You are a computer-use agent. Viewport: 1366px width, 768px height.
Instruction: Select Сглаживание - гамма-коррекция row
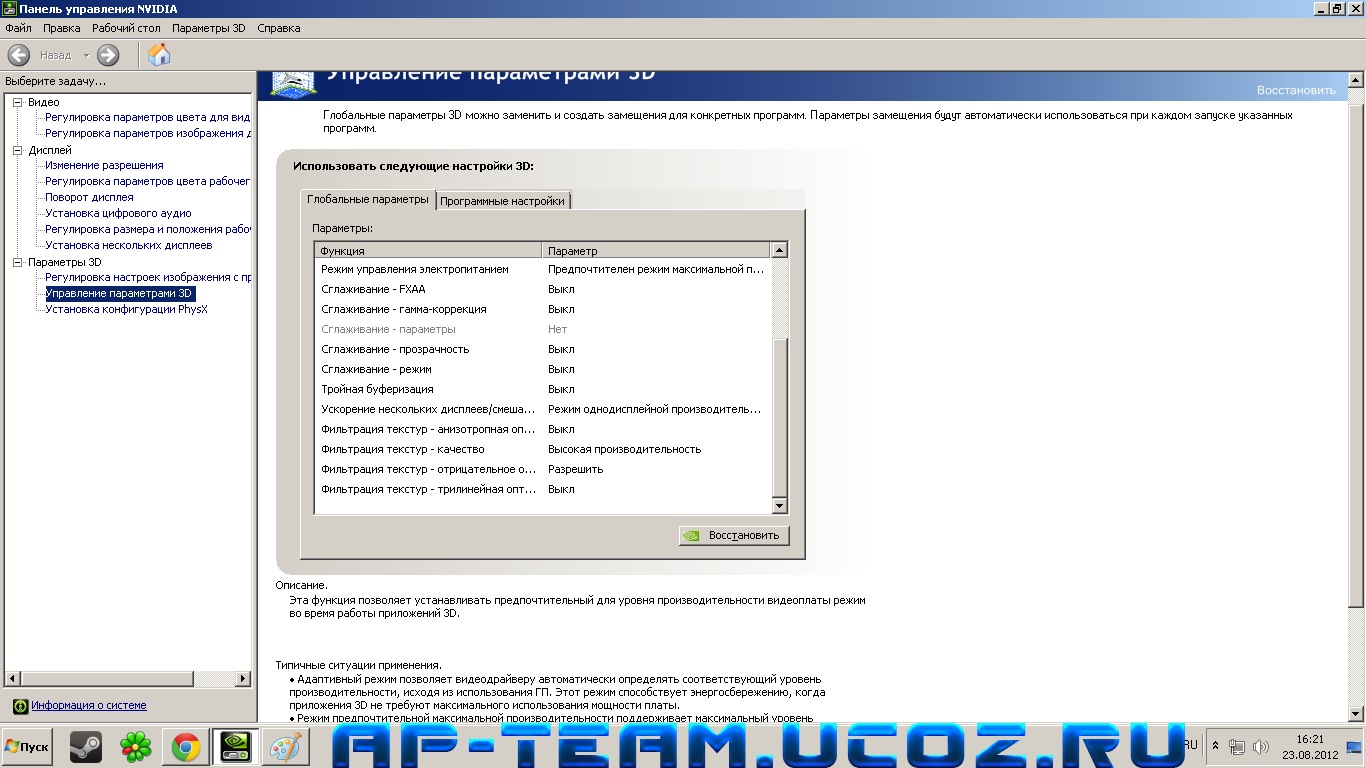tap(544, 309)
